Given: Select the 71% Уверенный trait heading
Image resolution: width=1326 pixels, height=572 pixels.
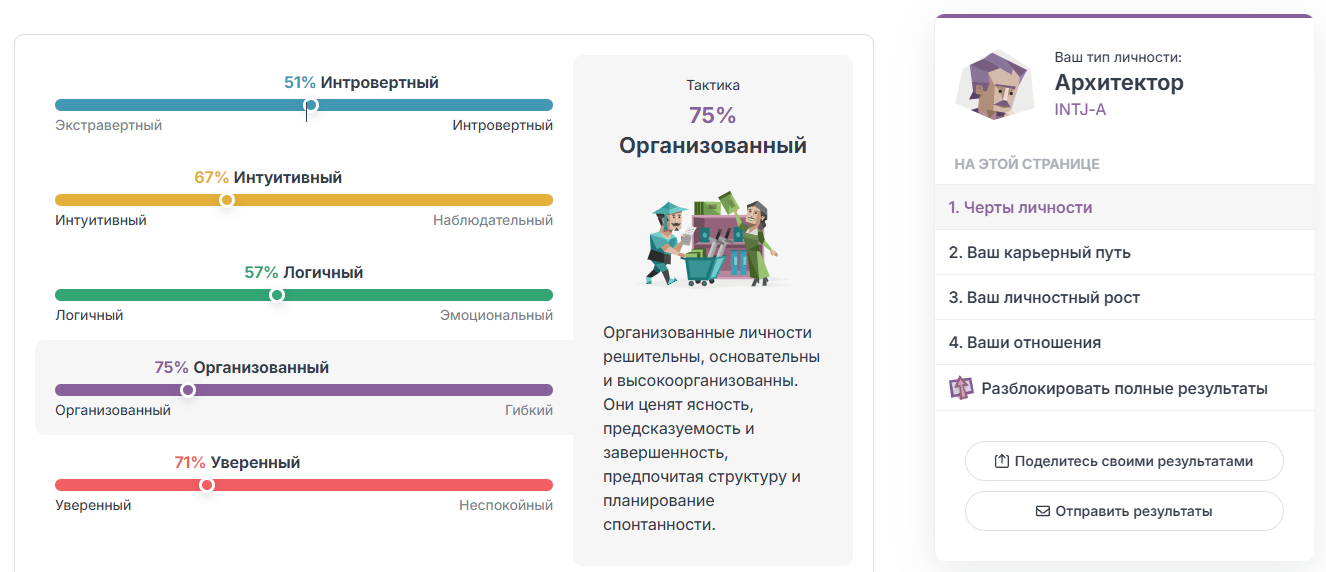Looking at the screenshot, I should point(237,462).
